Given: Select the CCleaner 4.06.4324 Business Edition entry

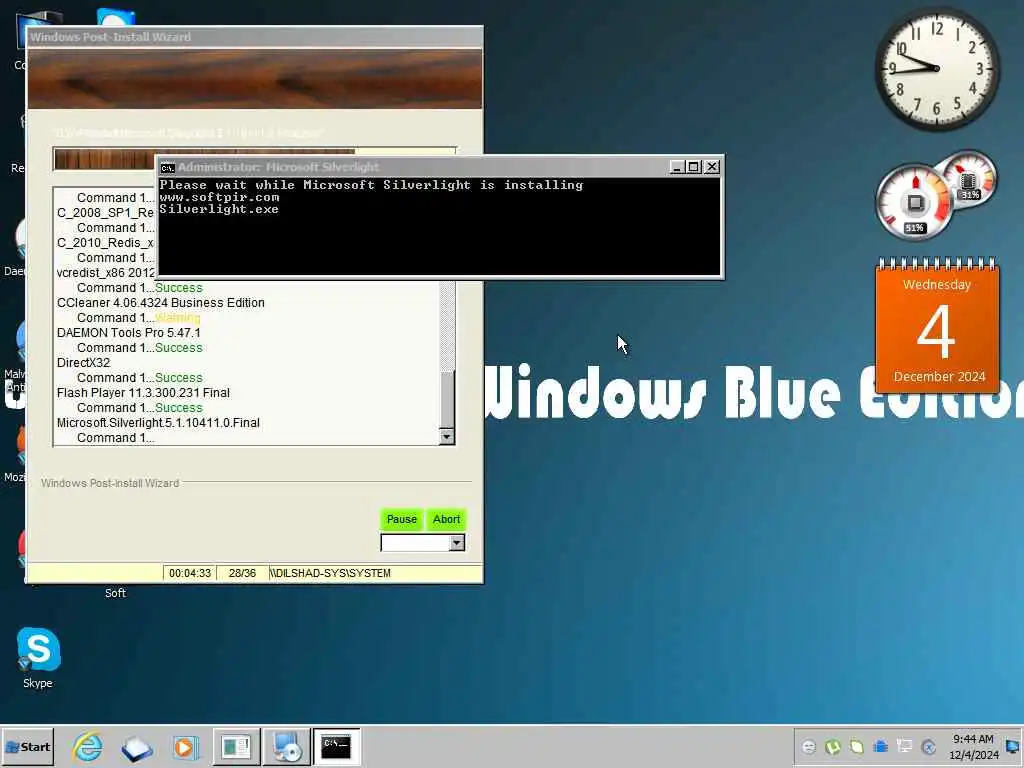Looking at the screenshot, I should coord(161,302).
